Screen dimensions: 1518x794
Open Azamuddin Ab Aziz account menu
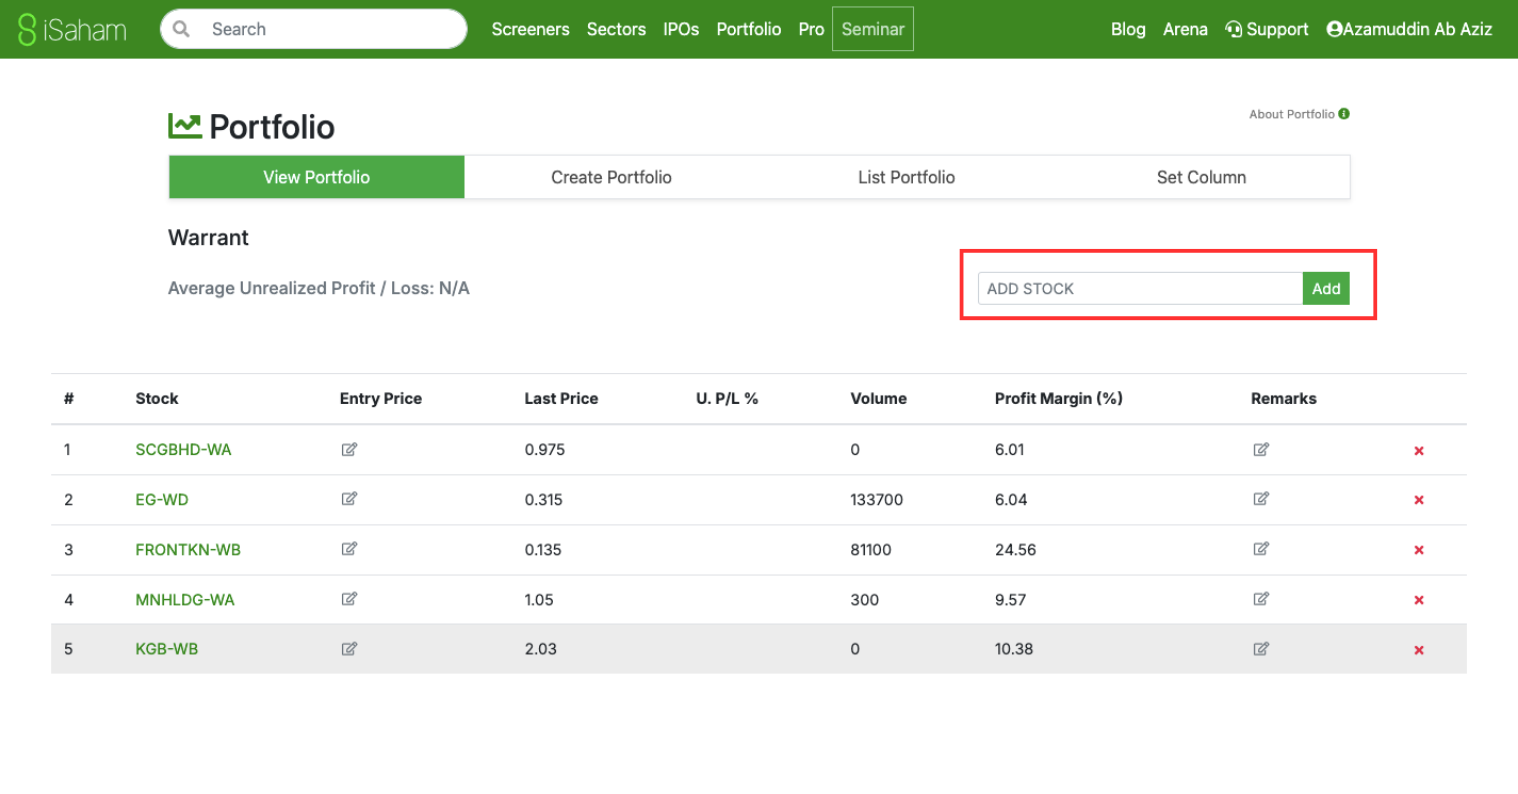click(x=1409, y=29)
